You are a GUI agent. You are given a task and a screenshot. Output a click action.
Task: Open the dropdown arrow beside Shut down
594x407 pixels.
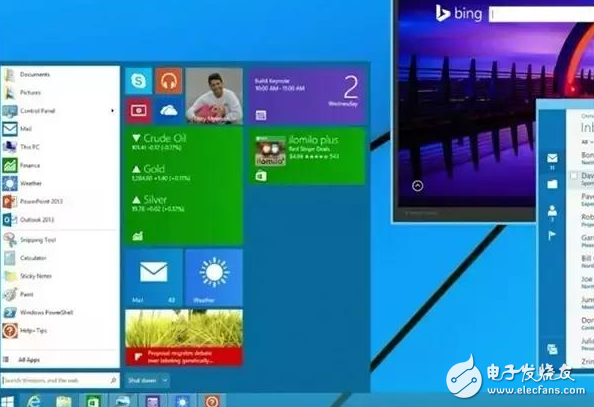[x=165, y=380]
